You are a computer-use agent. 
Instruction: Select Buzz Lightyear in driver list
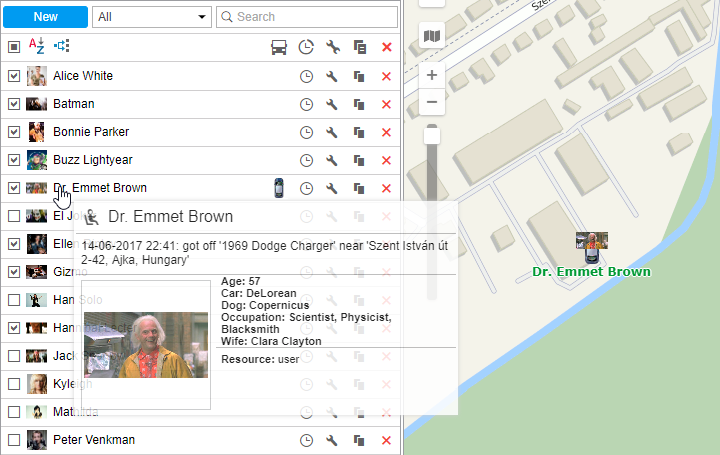[93, 160]
